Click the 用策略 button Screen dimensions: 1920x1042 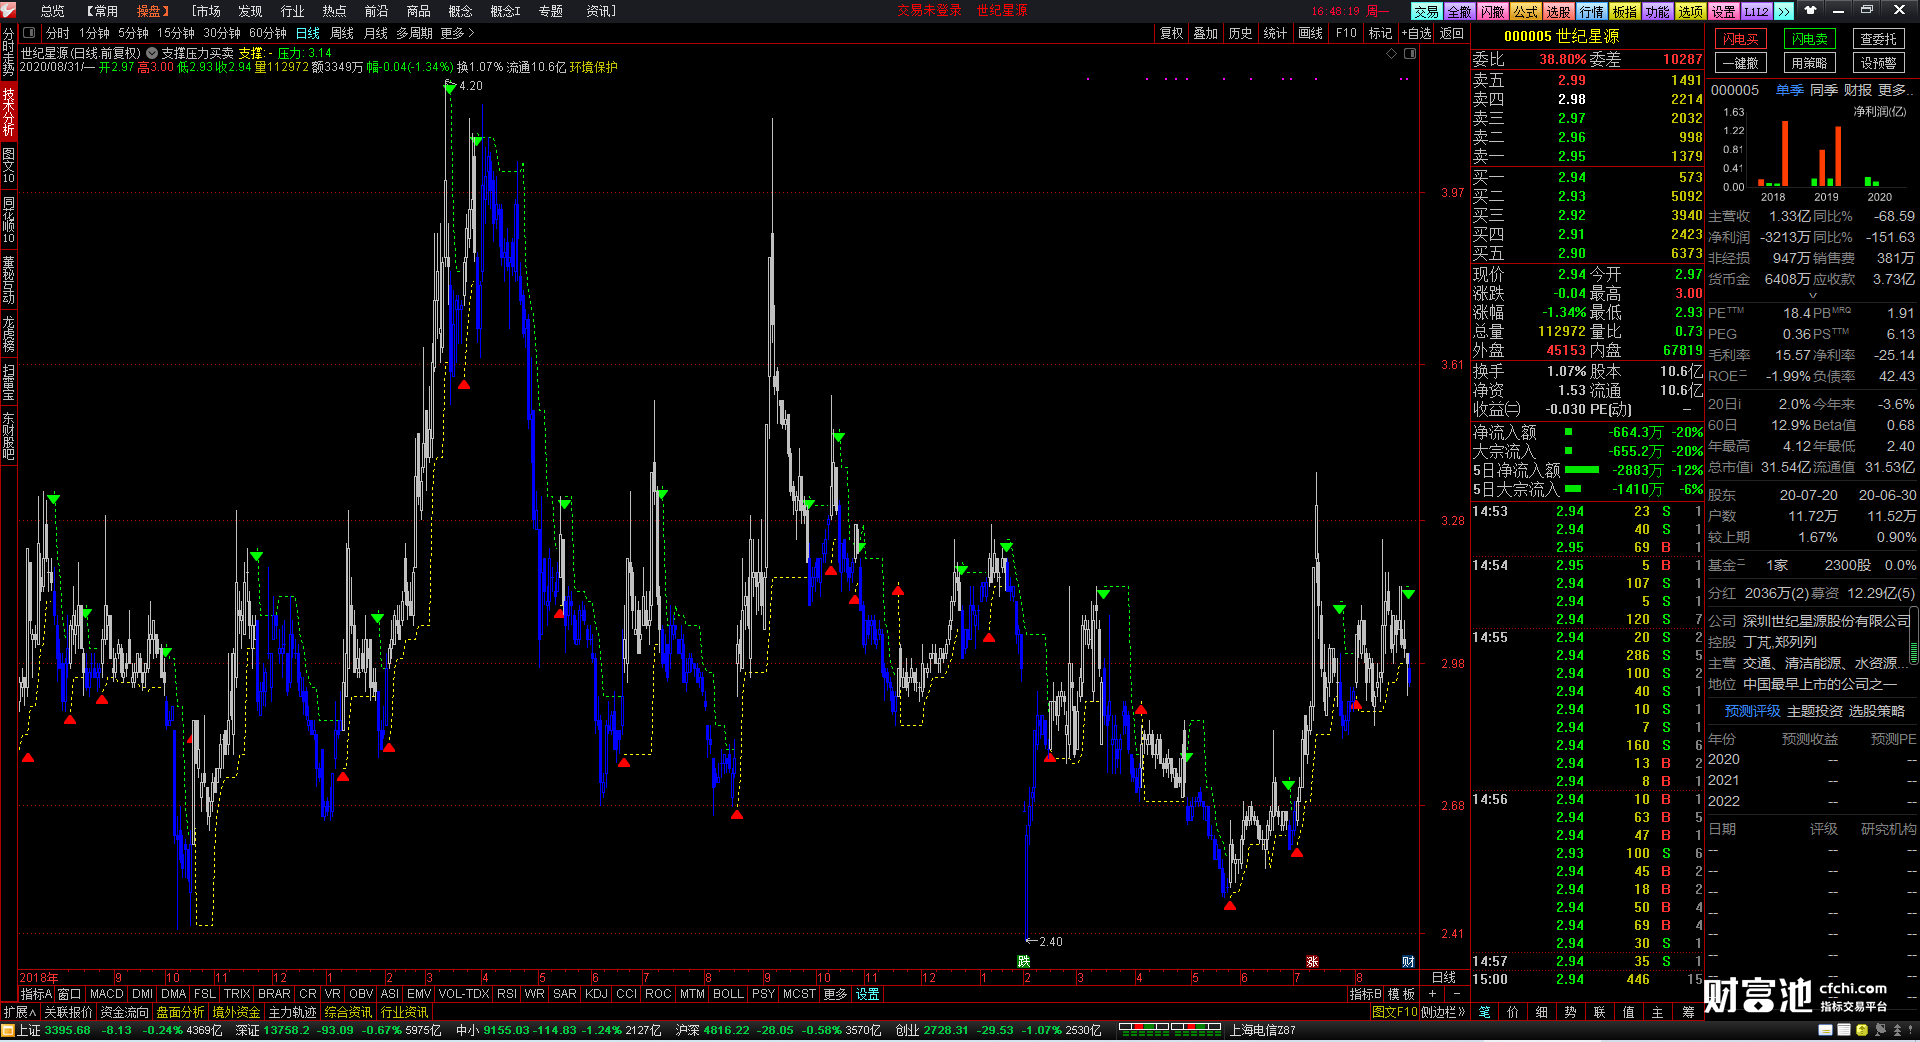click(x=1809, y=62)
